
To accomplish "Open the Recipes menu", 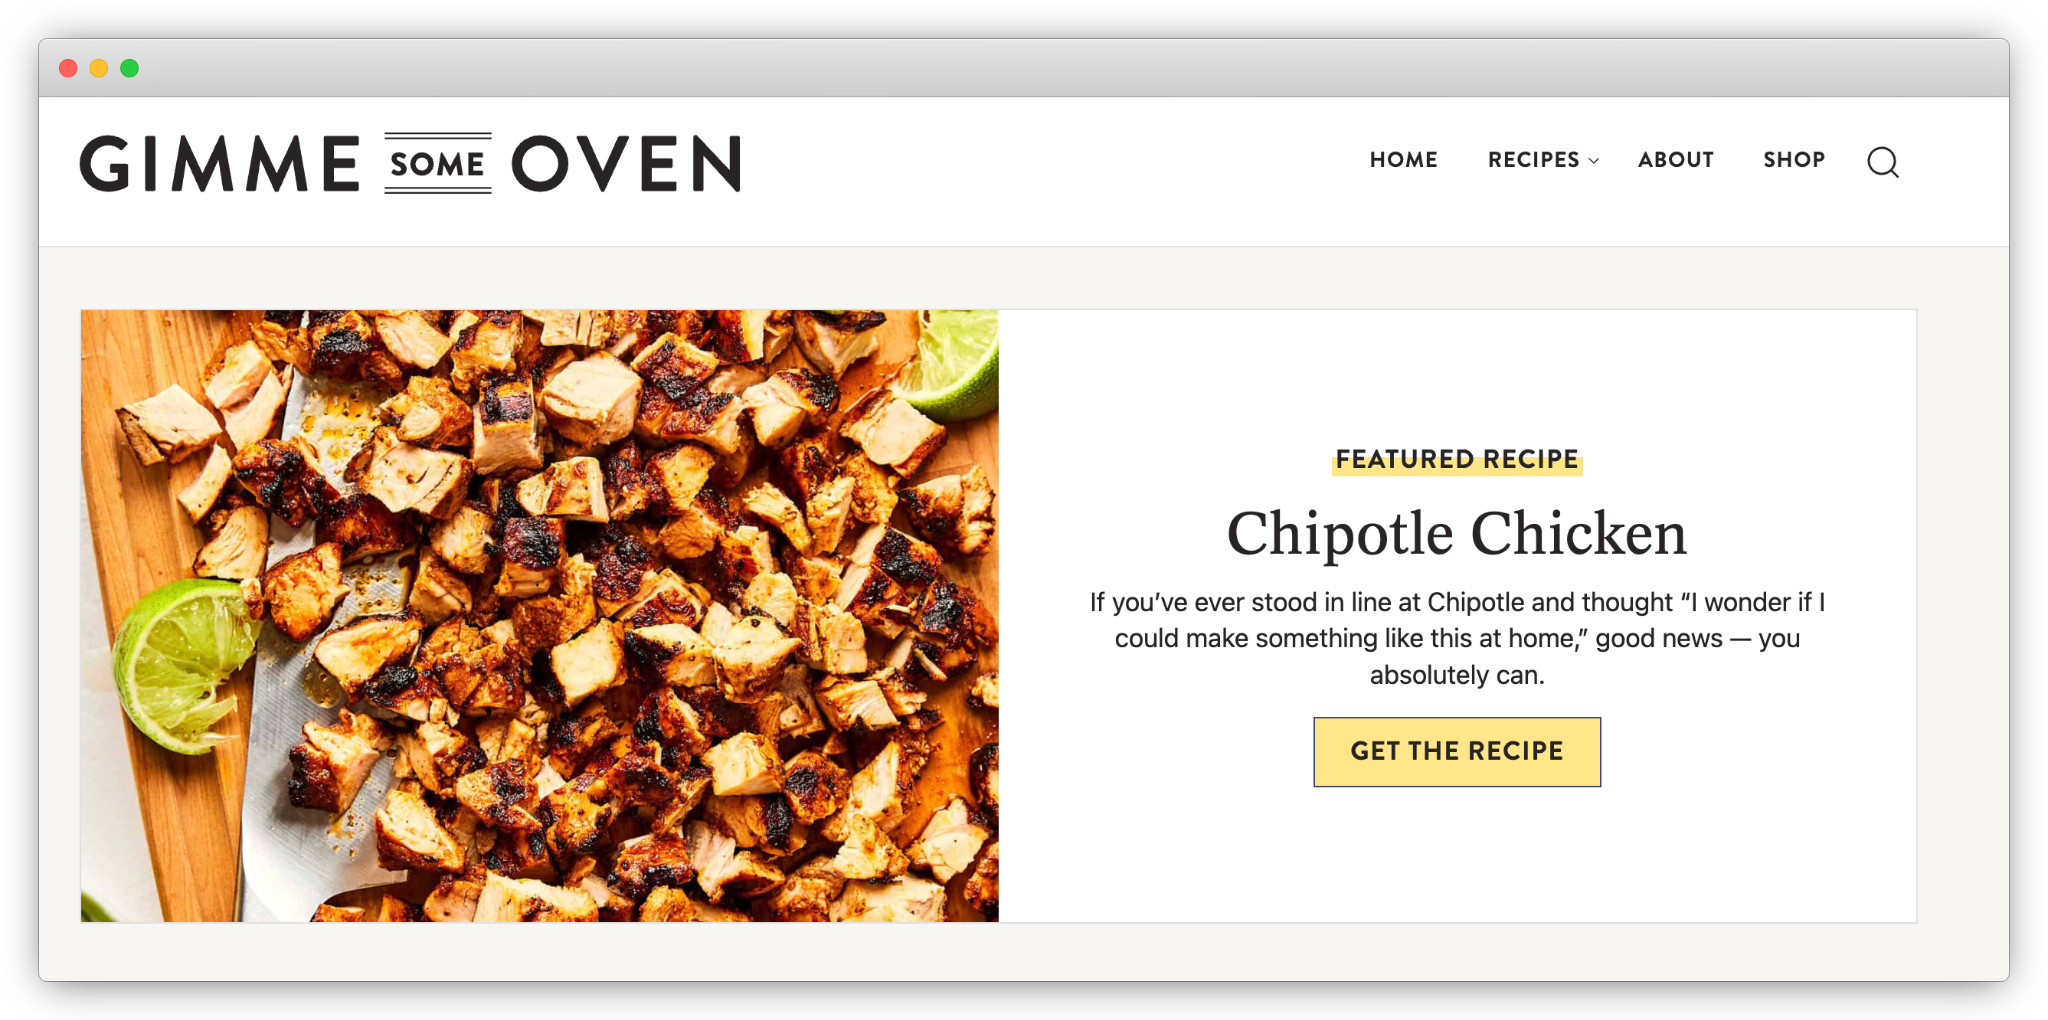I will [1533, 160].
